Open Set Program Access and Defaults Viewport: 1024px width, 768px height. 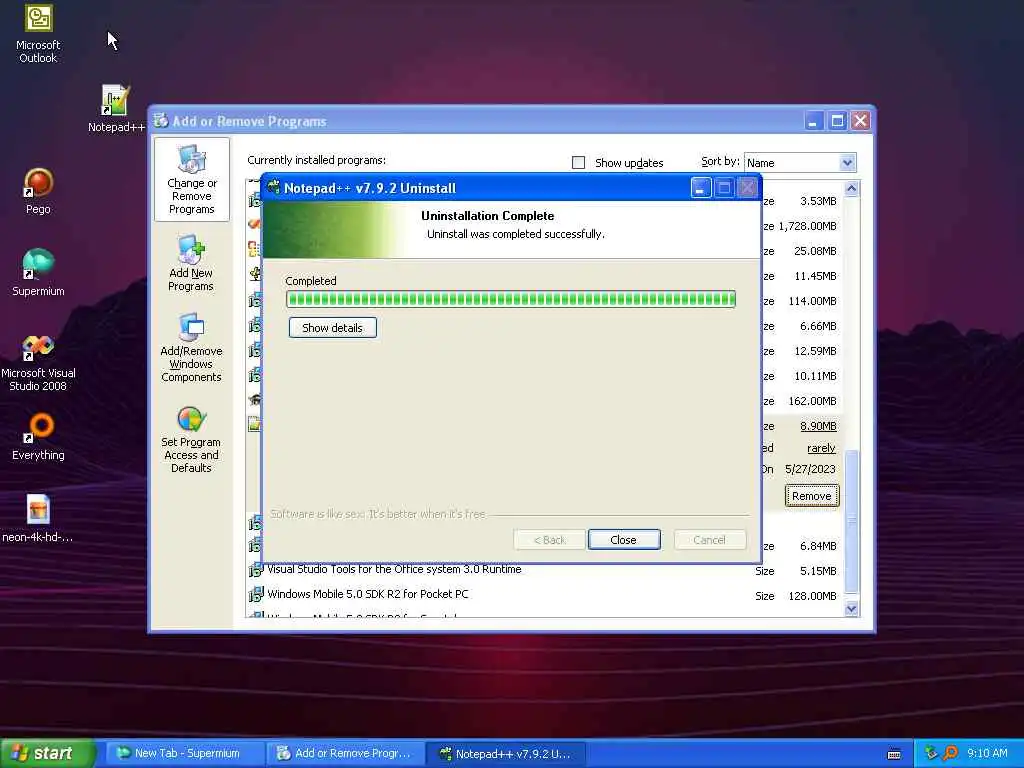click(191, 439)
